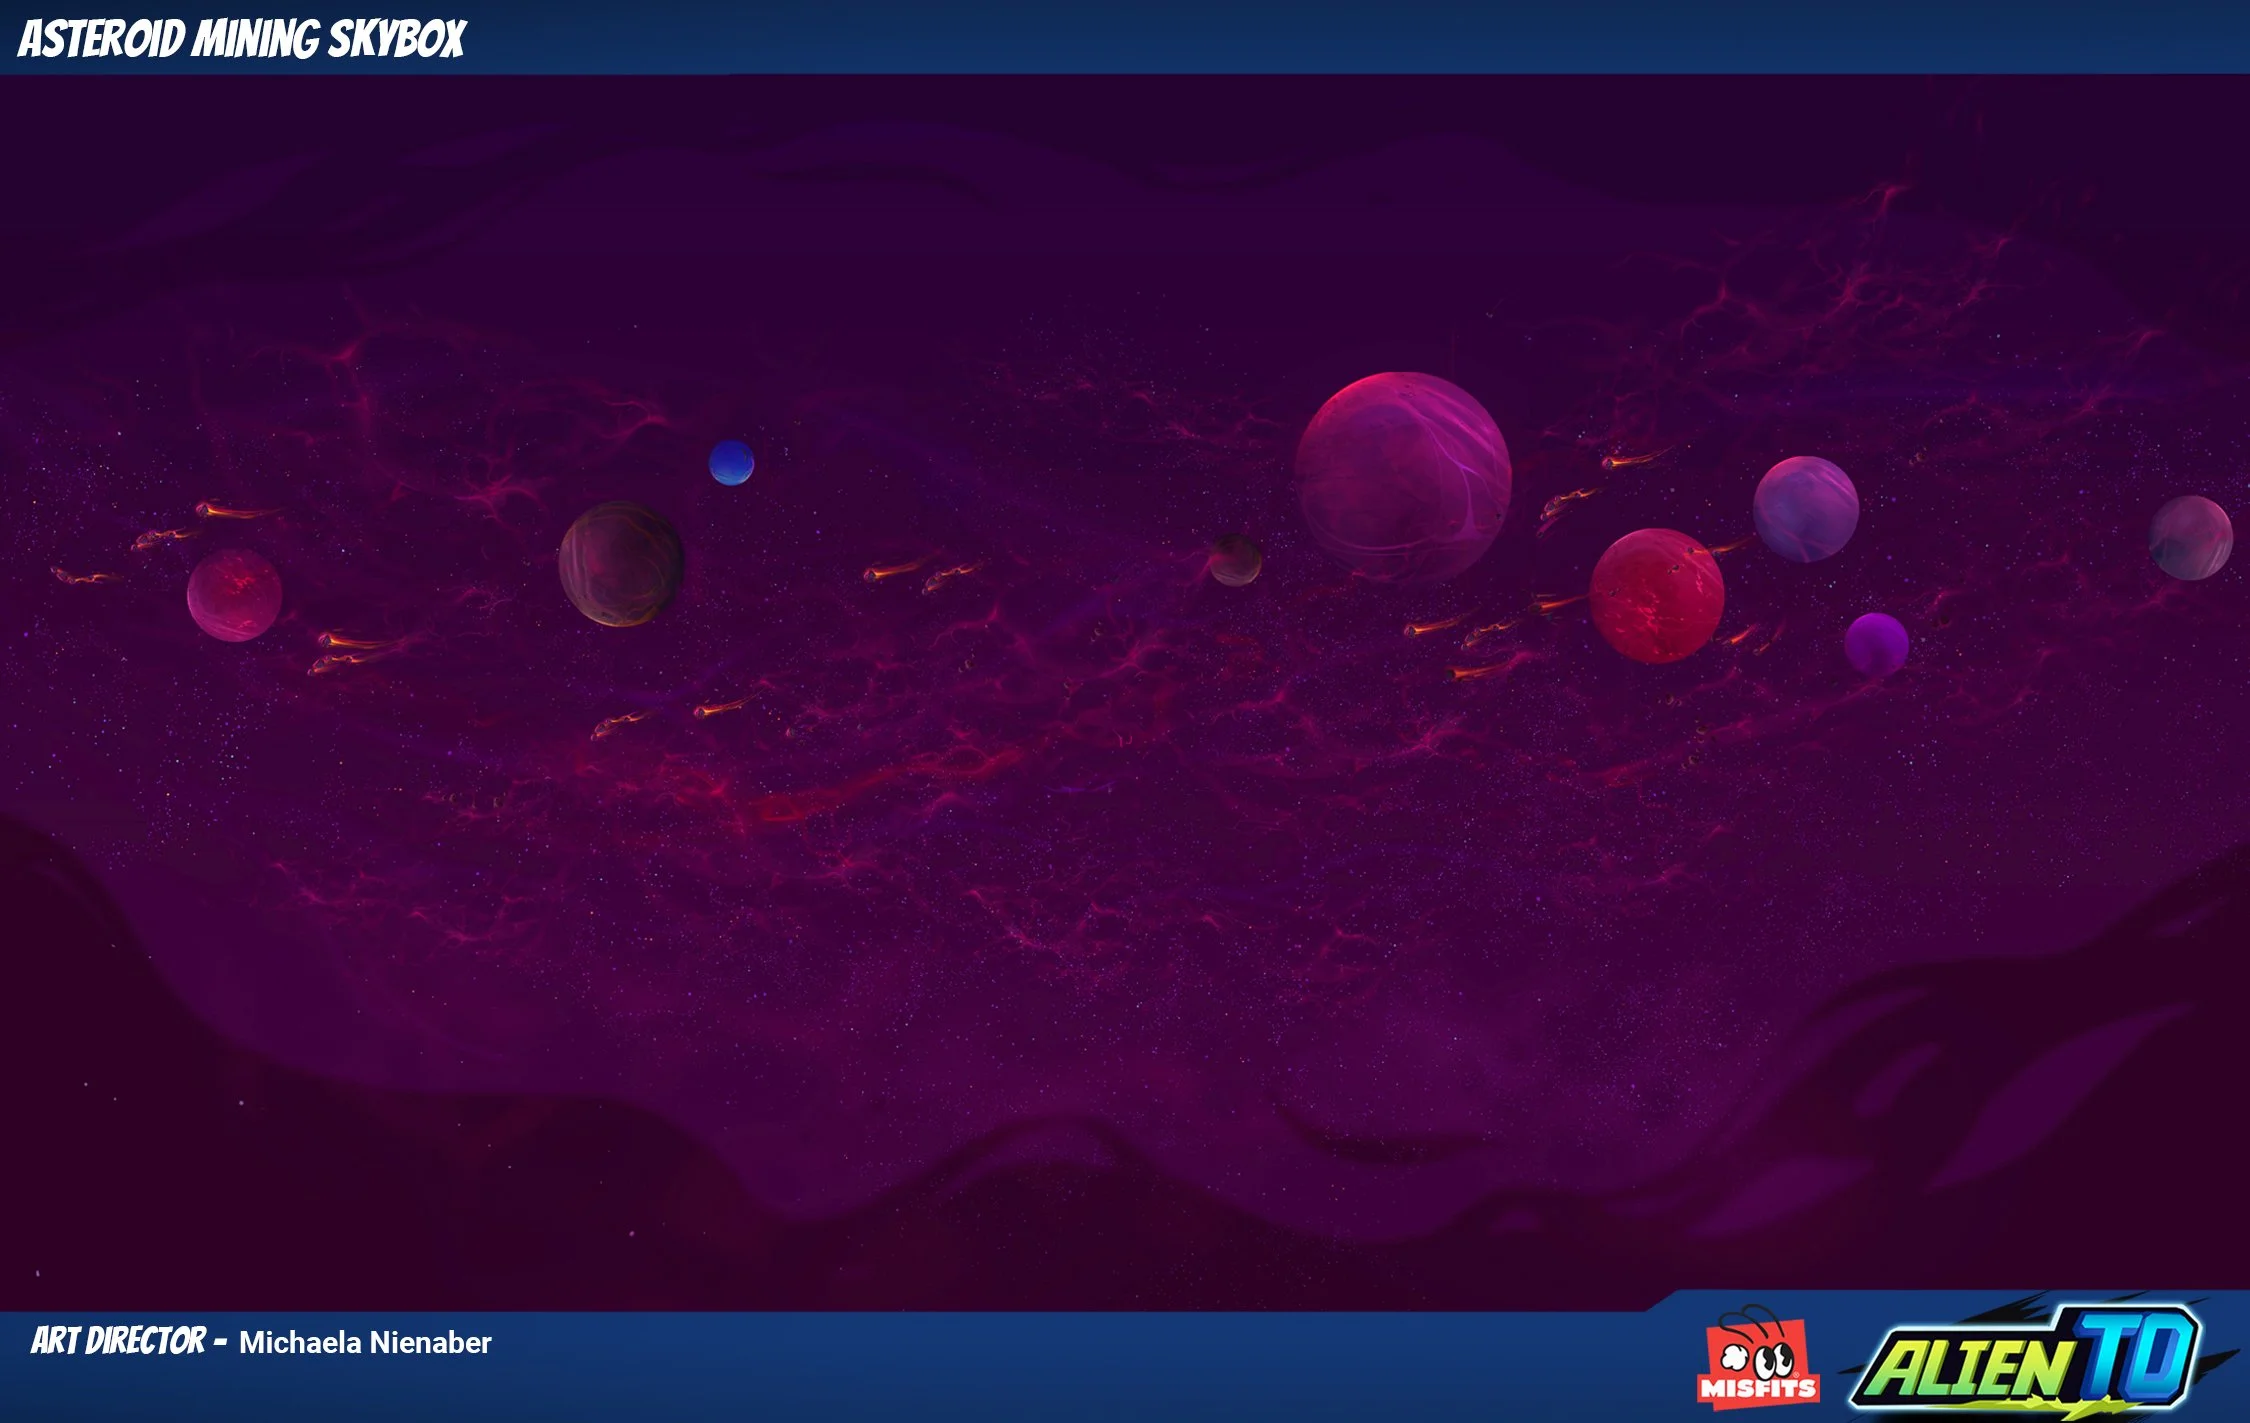
Task: Select the largest magenta planet
Action: point(1402,477)
